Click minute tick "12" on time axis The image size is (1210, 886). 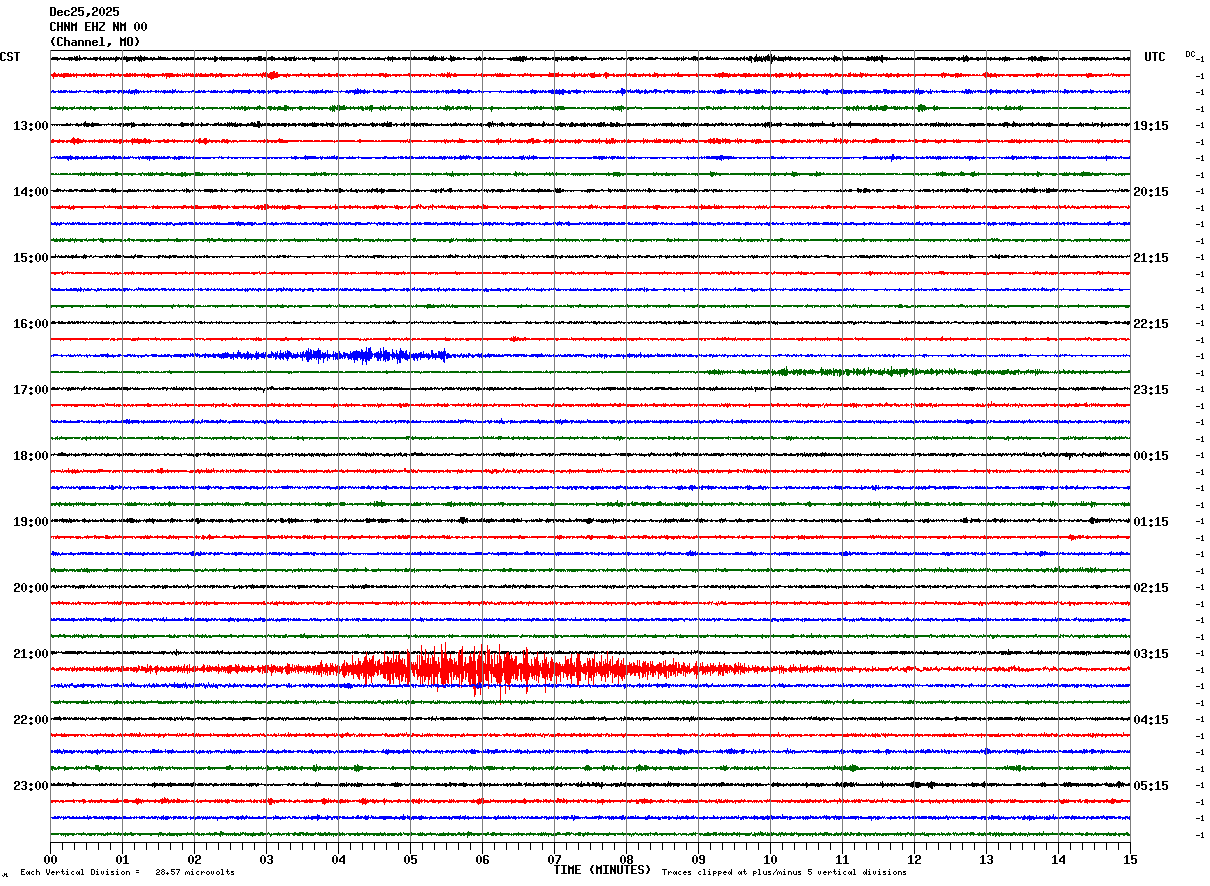[x=914, y=859]
